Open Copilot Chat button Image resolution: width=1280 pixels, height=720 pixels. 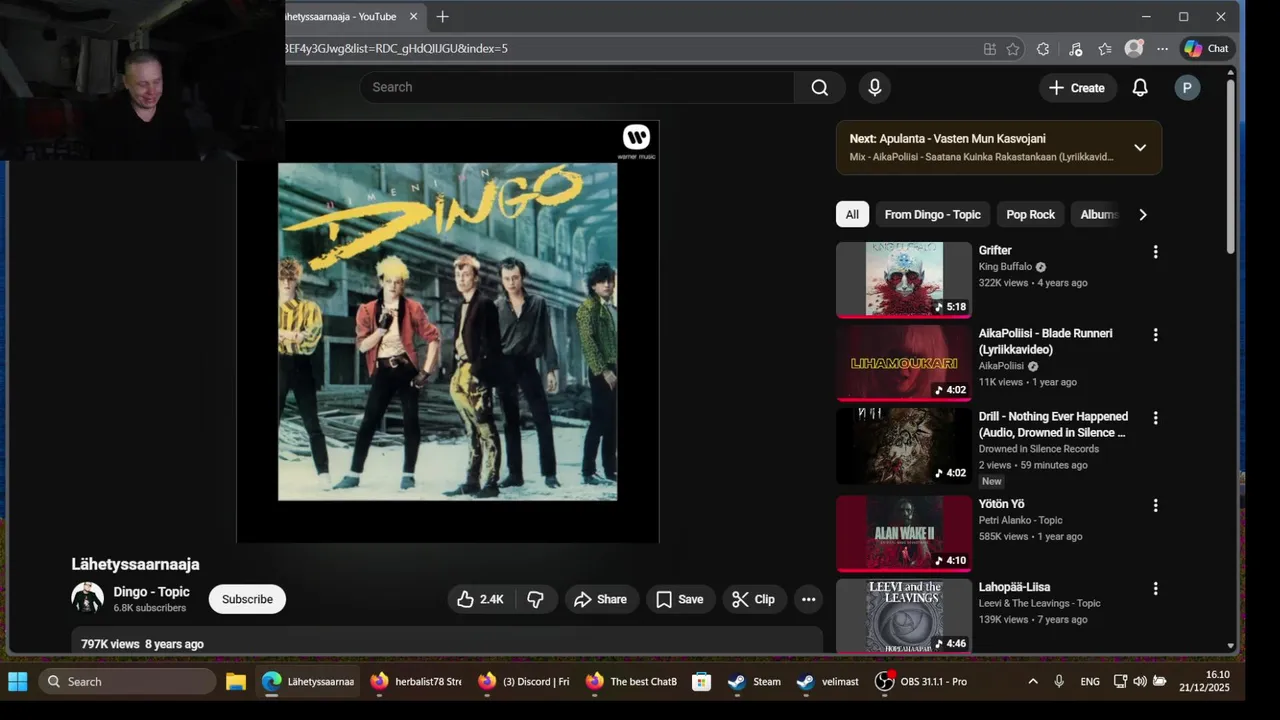1206,48
